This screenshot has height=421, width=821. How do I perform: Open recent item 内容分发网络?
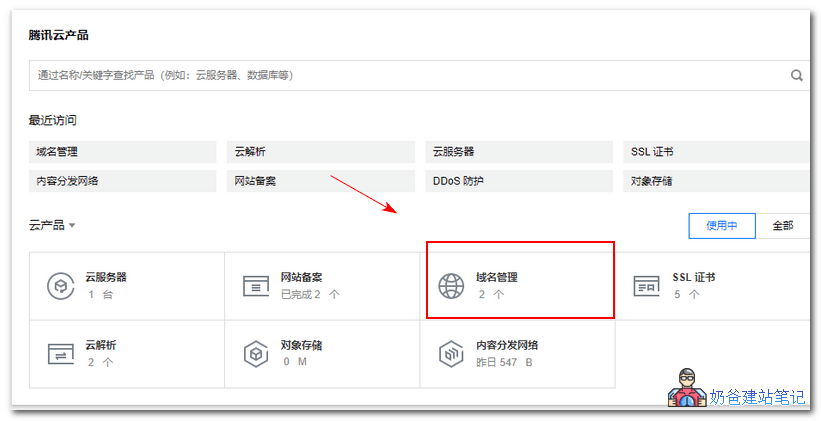click(122, 181)
